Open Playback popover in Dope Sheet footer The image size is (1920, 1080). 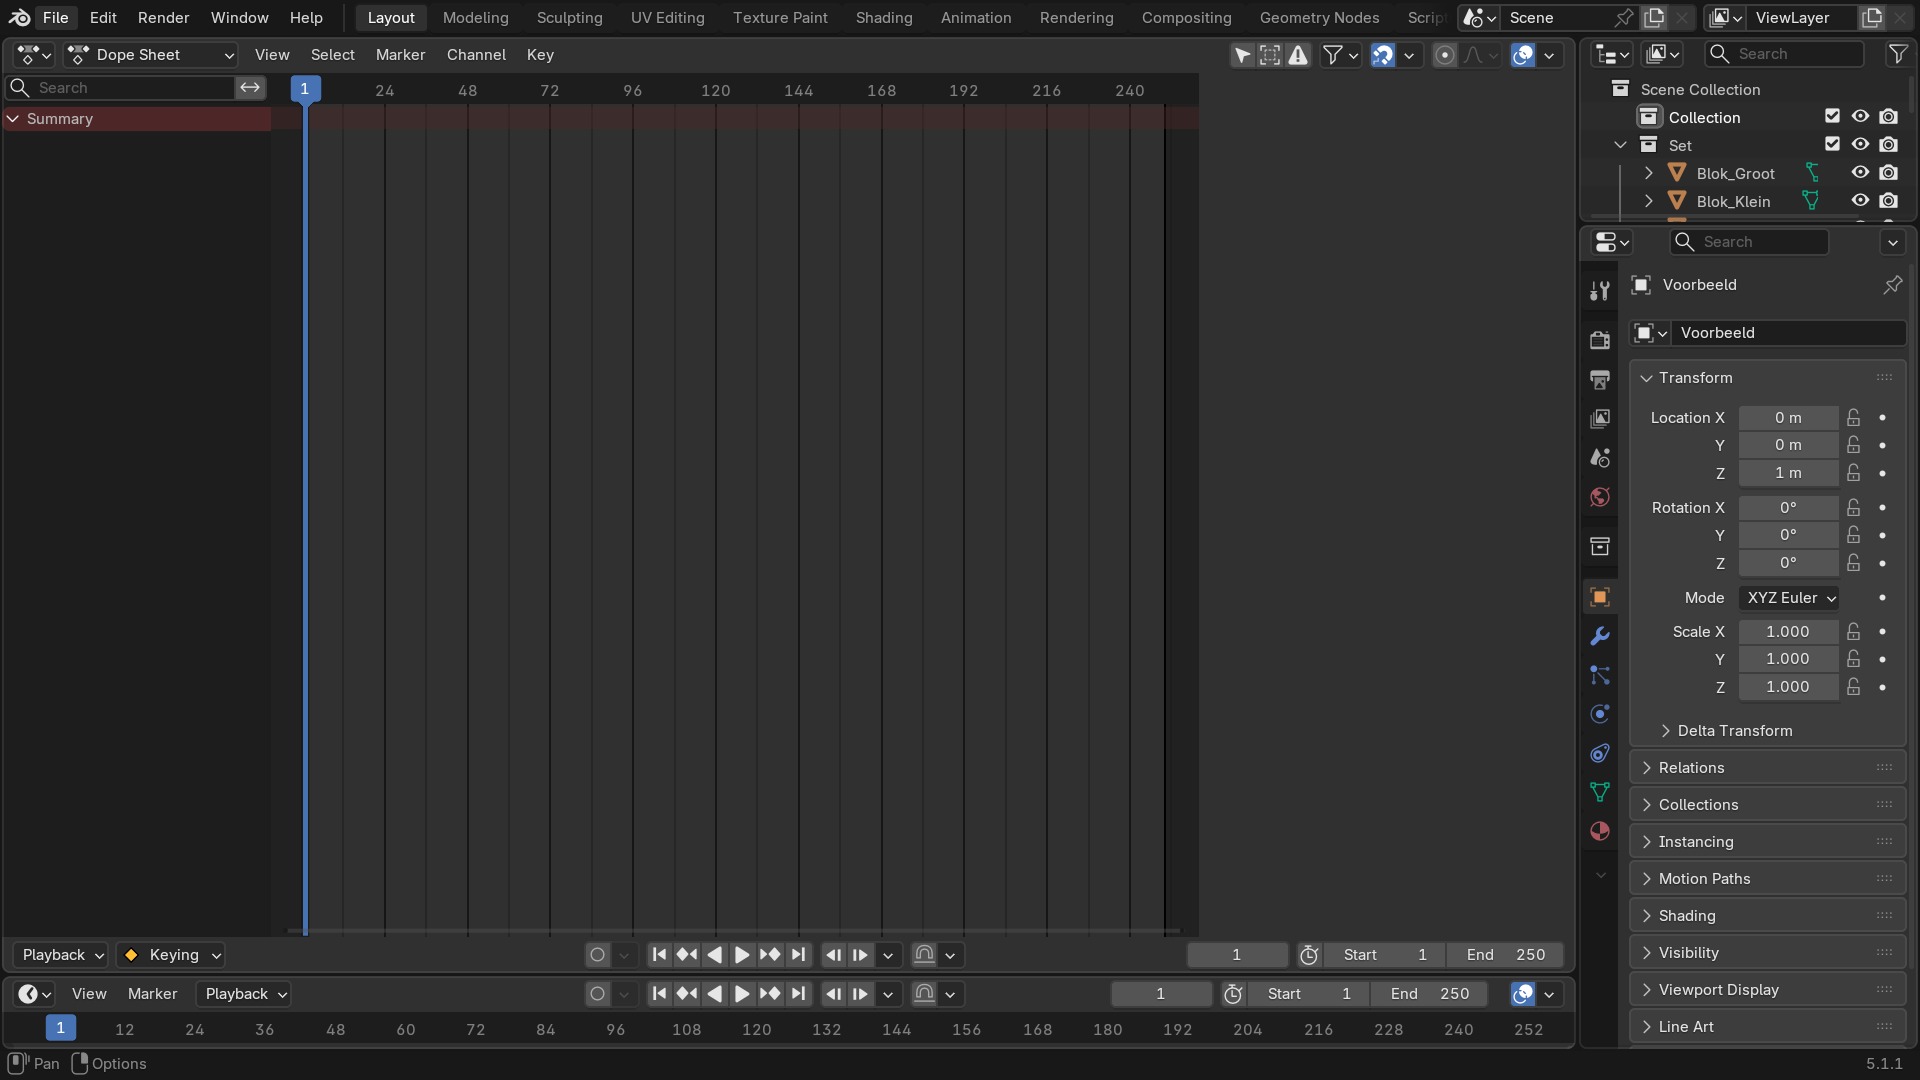click(x=63, y=955)
